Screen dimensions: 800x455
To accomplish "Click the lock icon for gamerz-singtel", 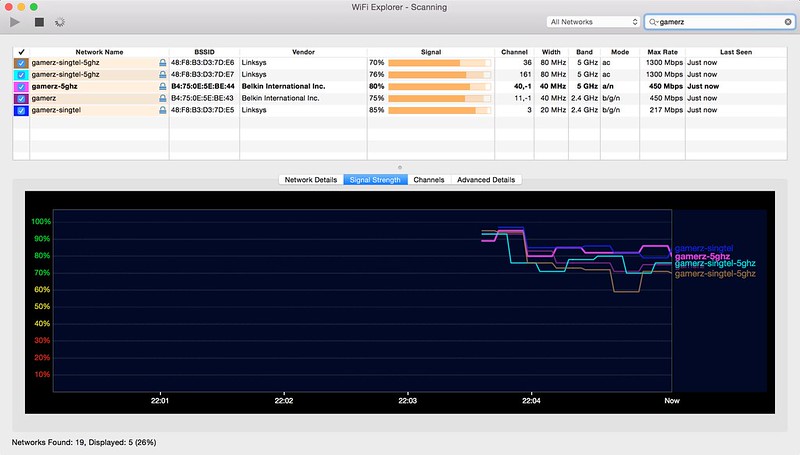I will coord(162,110).
